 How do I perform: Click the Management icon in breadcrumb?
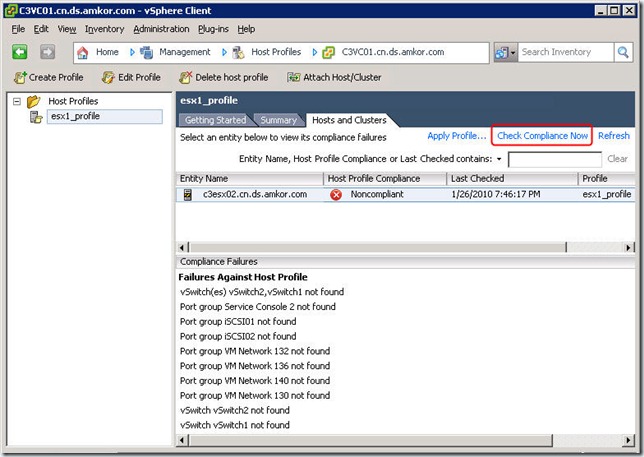(147, 53)
